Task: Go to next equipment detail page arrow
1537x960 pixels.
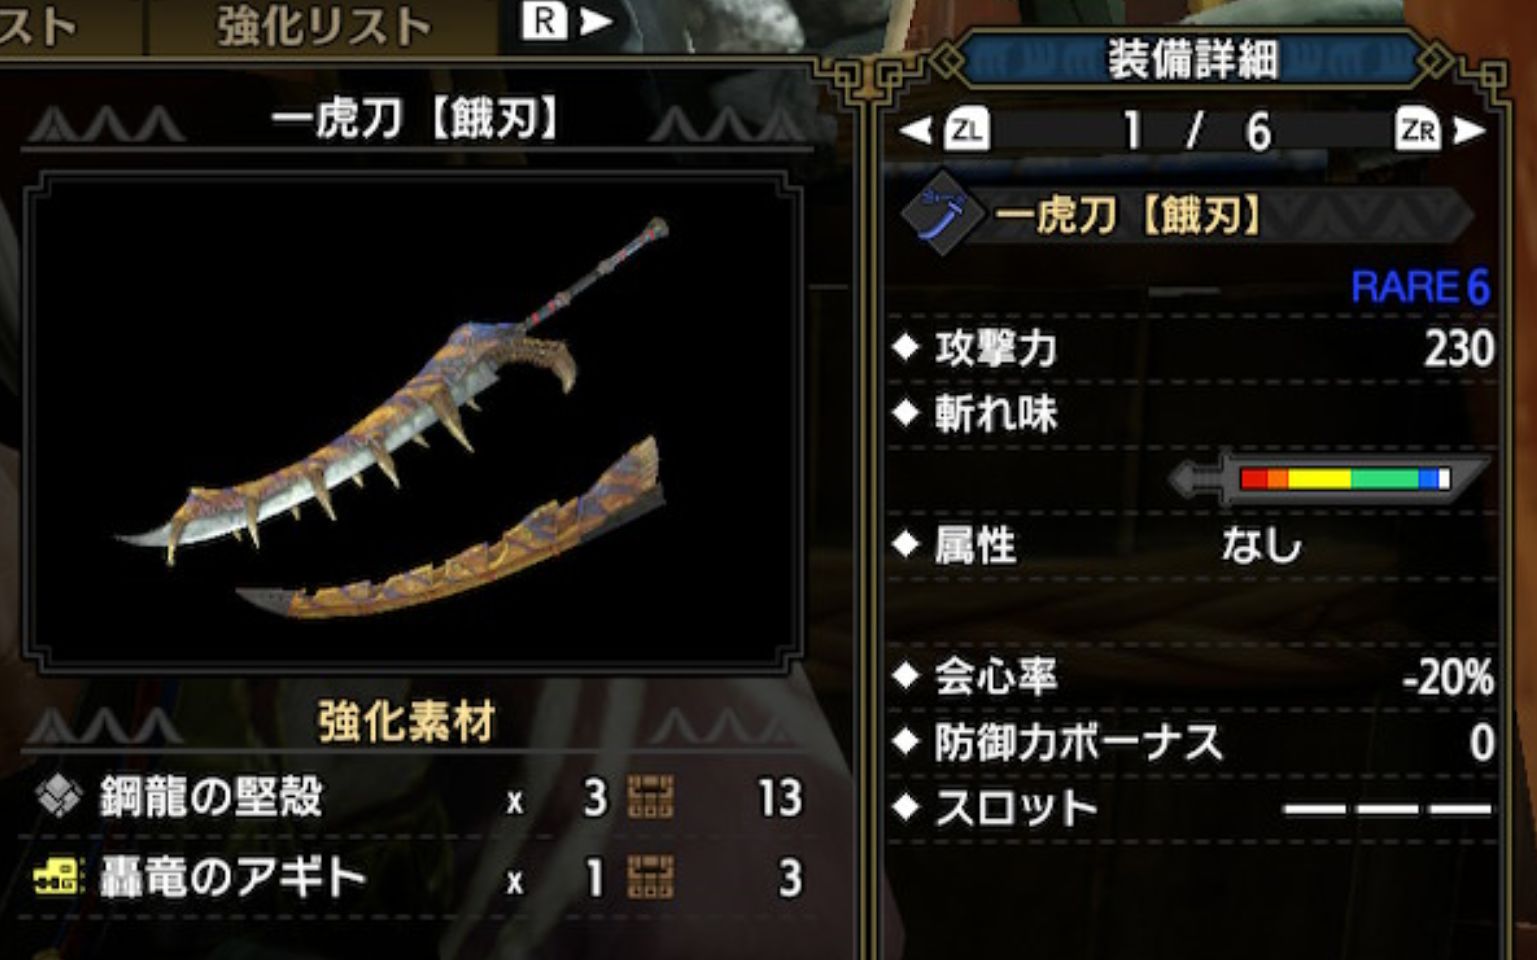Action: click(x=1469, y=130)
